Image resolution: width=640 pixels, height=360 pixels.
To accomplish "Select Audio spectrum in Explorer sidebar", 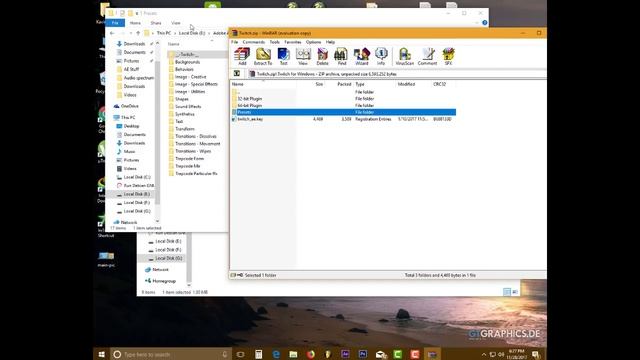I will (x=139, y=78).
